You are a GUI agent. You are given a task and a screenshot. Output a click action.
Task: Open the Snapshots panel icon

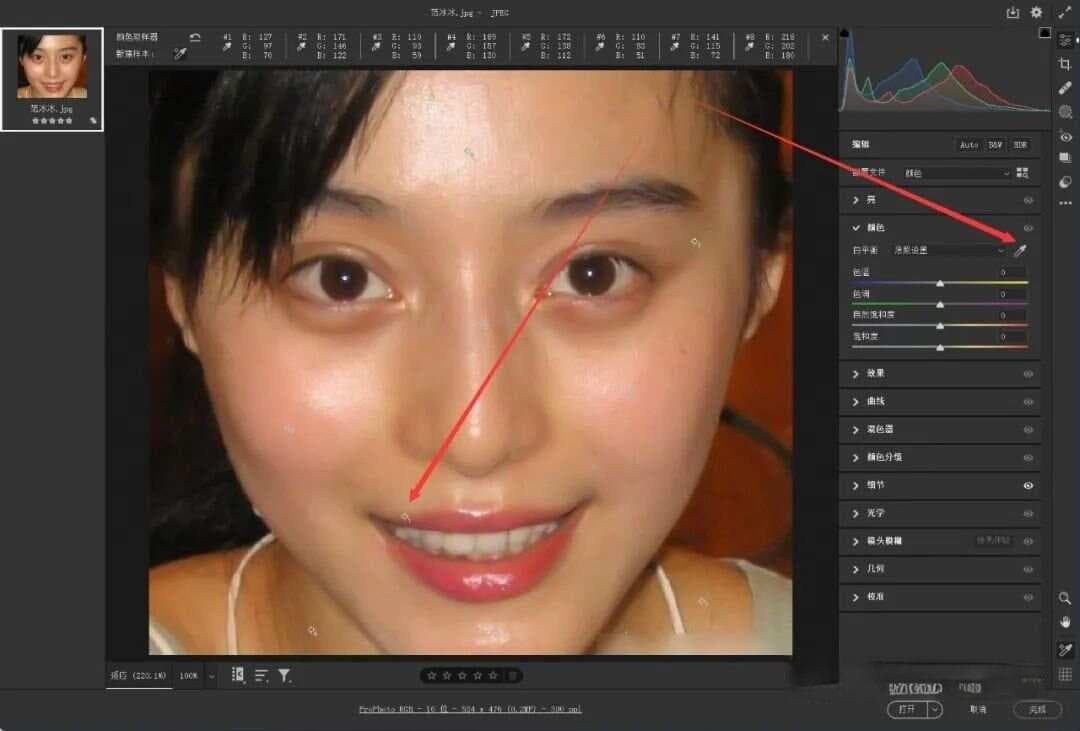(1065, 158)
